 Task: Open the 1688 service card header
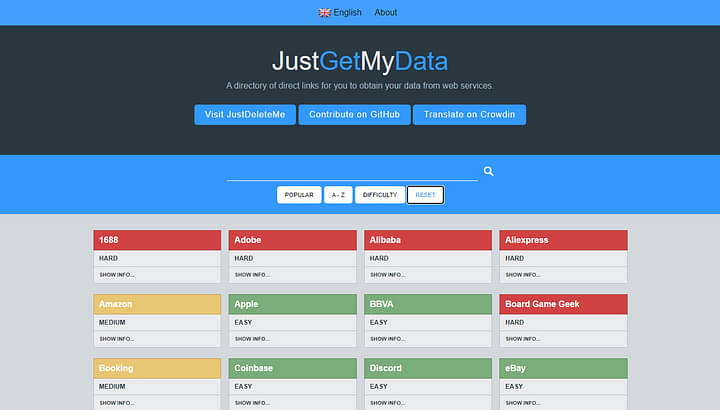[157, 240]
